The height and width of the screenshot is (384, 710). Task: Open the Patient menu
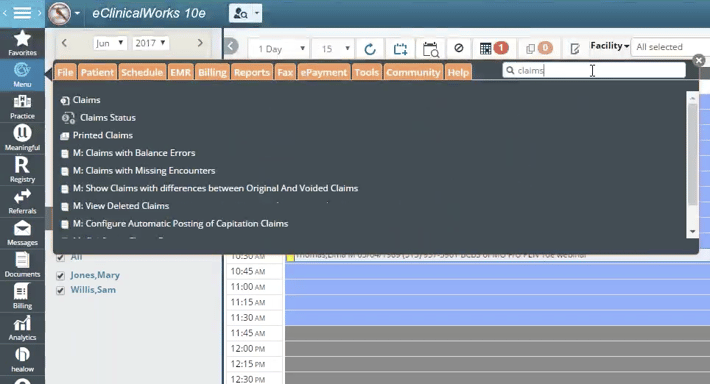coord(97,72)
